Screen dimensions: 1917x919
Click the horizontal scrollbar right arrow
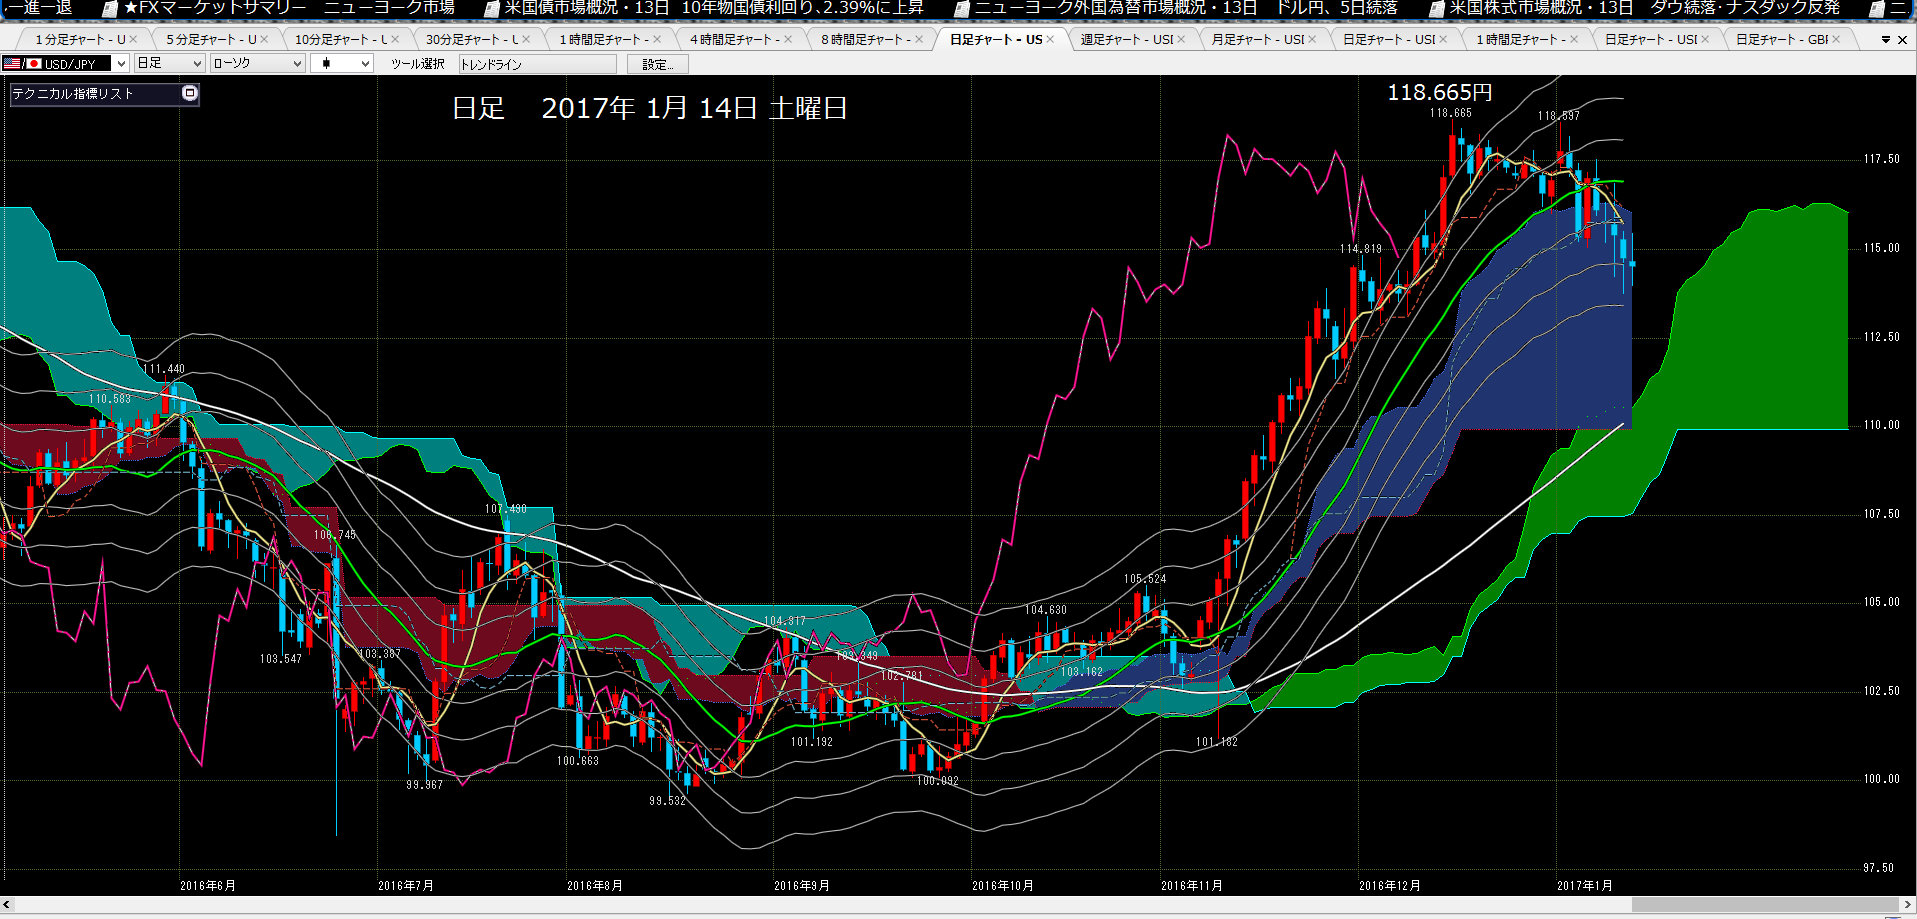1908,905
